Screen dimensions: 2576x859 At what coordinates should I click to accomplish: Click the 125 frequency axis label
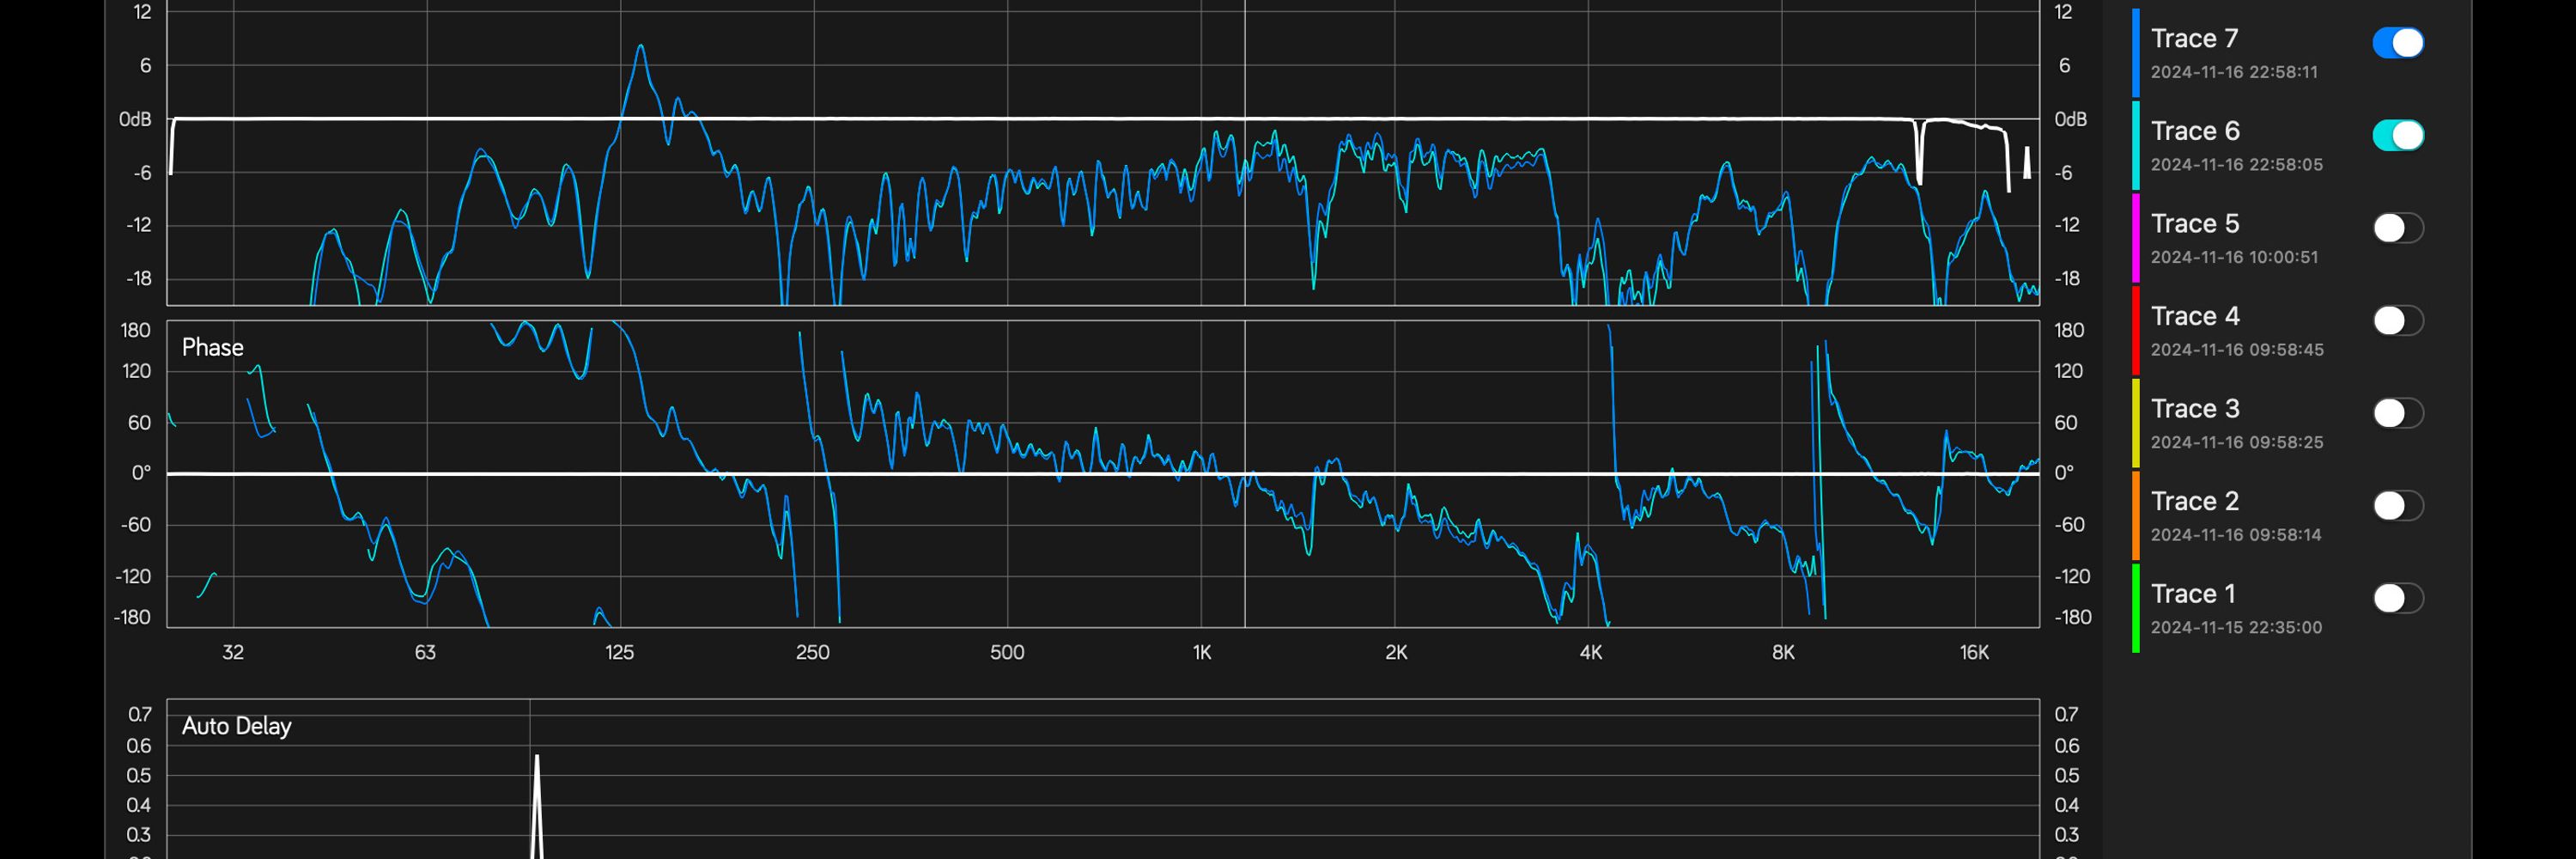619,653
